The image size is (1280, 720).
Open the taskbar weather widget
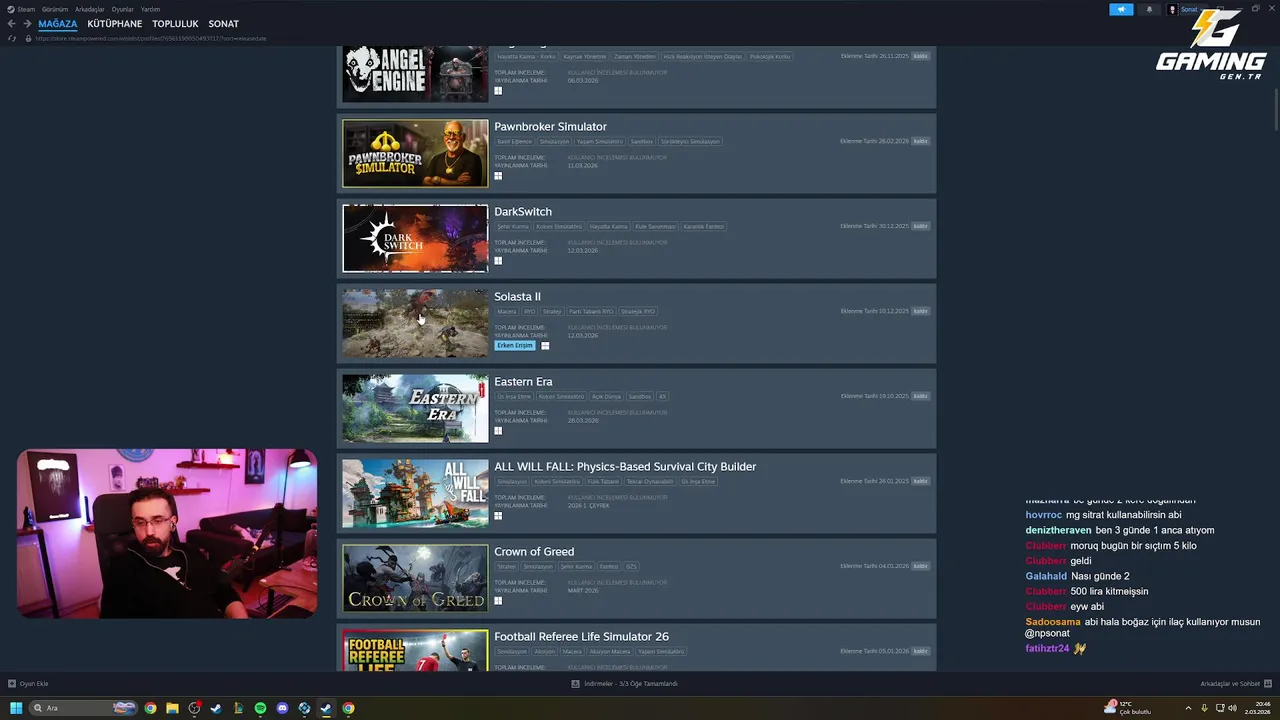coord(1128,708)
